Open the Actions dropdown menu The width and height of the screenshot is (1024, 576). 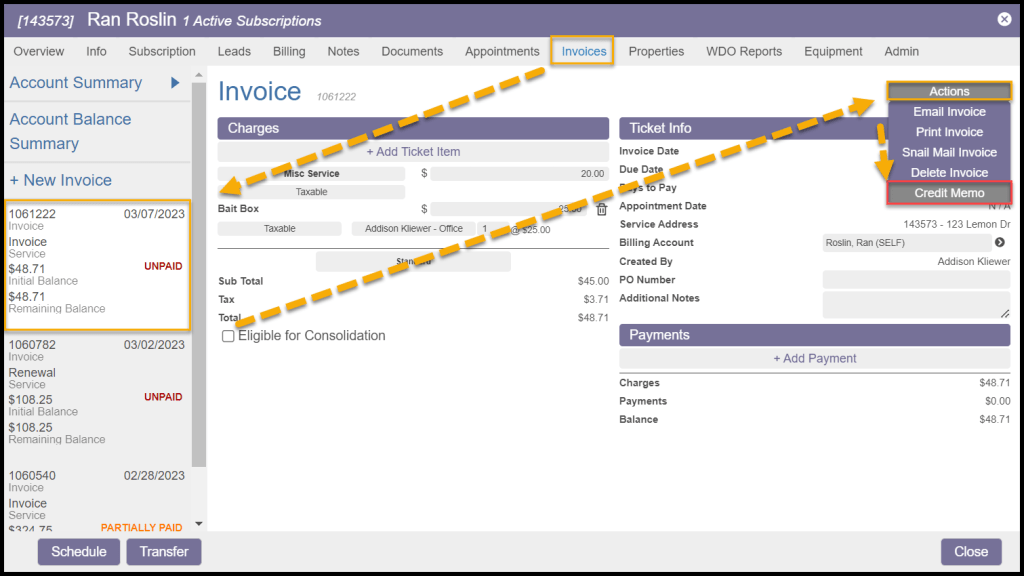pos(949,91)
